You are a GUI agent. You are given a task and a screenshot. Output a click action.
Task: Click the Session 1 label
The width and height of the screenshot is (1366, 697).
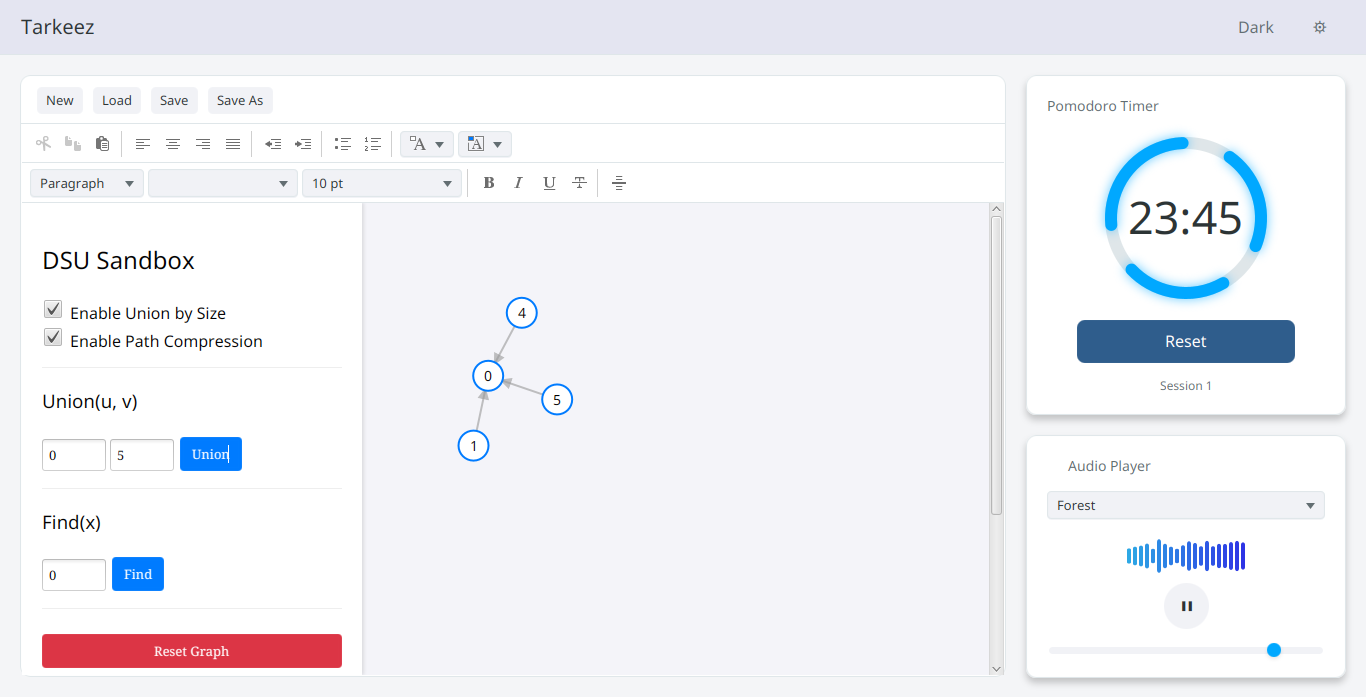coord(1186,386)
